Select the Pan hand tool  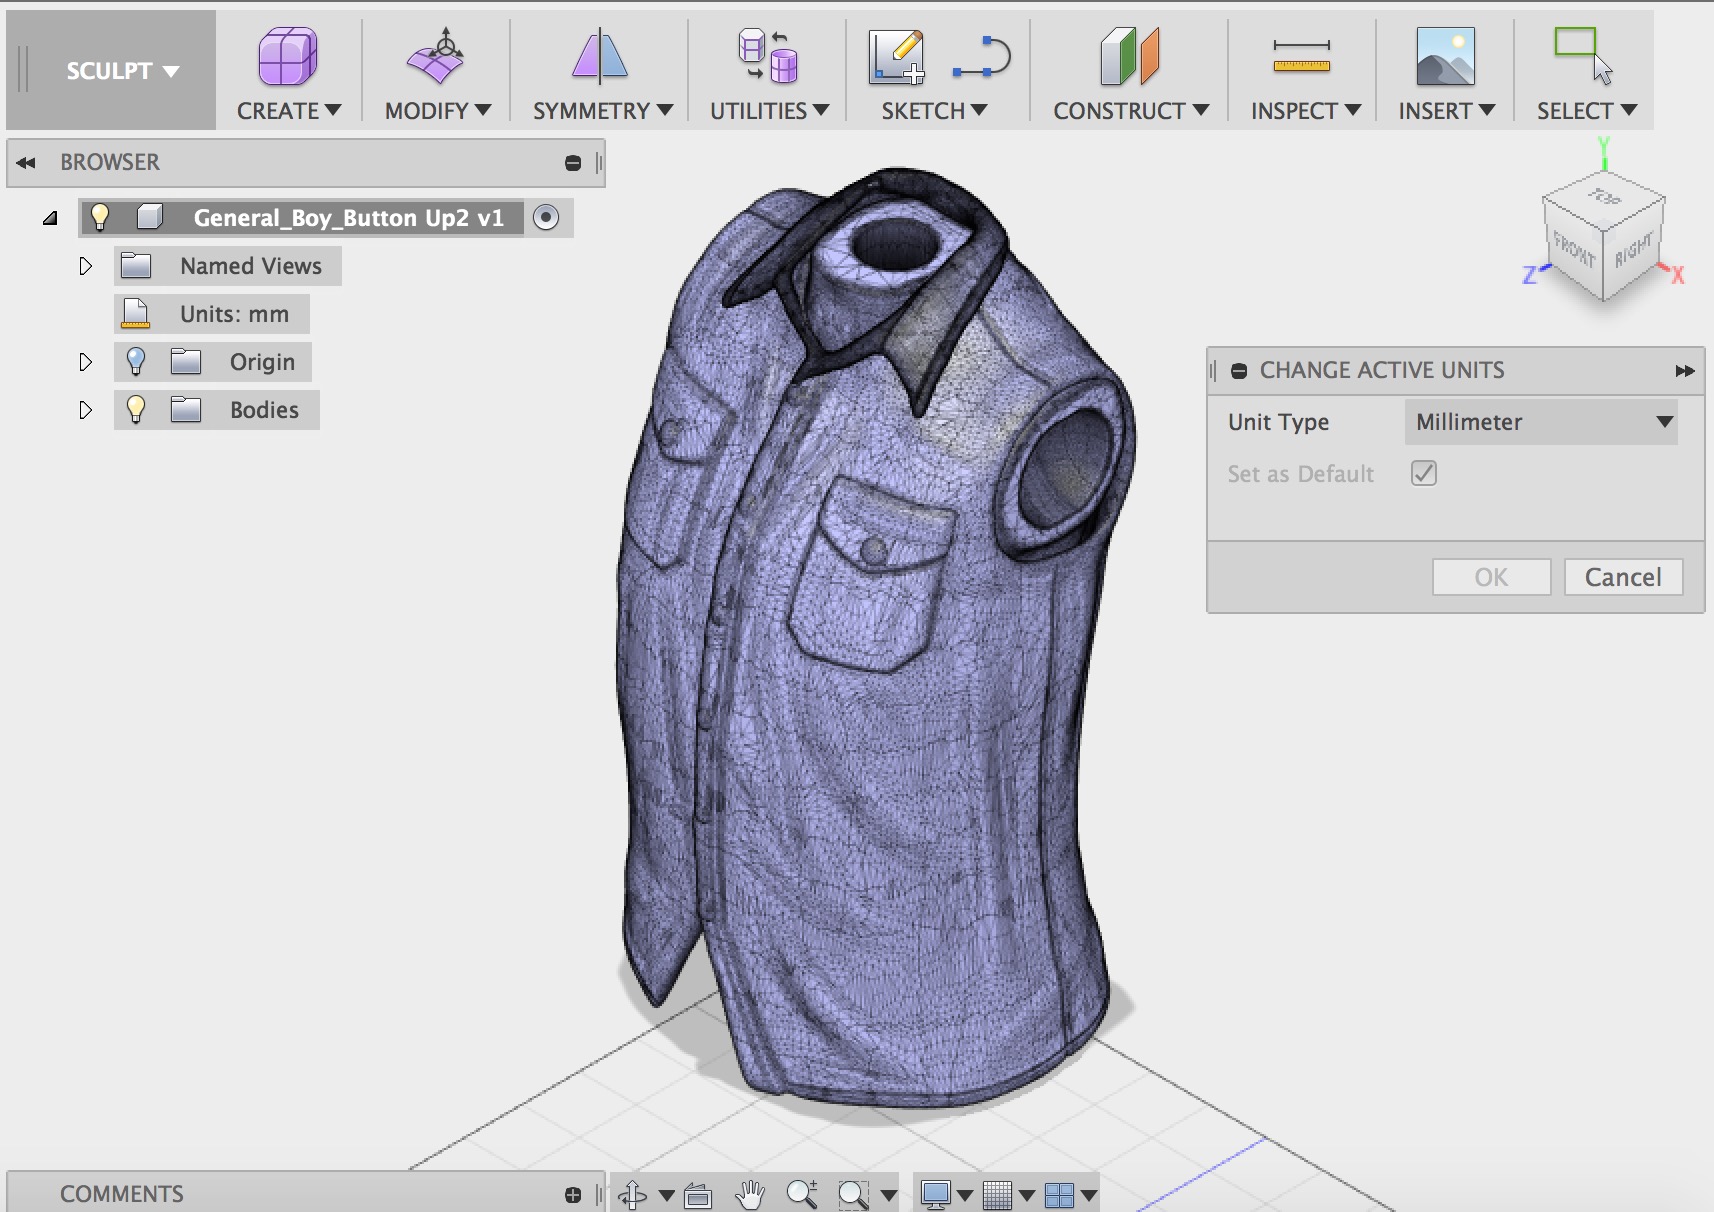749,1194
